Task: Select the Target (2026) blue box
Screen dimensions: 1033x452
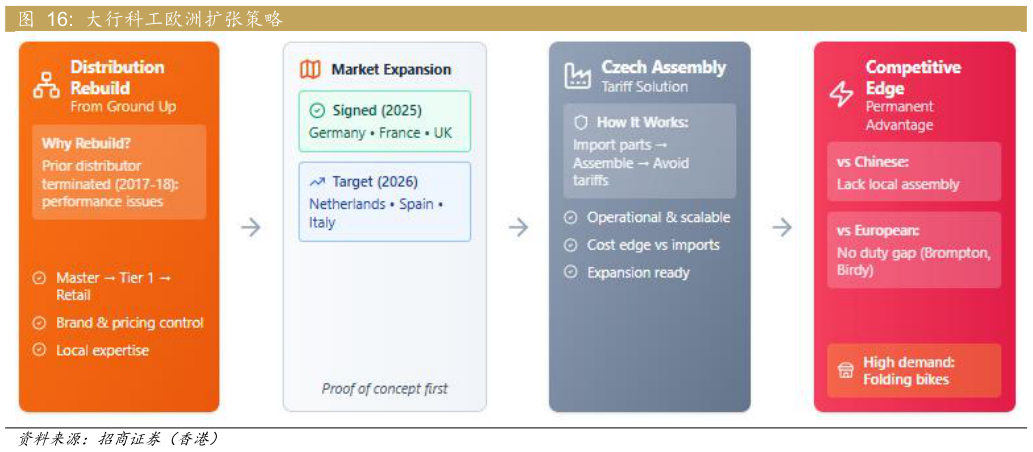Action: click(x=384, y=201)
